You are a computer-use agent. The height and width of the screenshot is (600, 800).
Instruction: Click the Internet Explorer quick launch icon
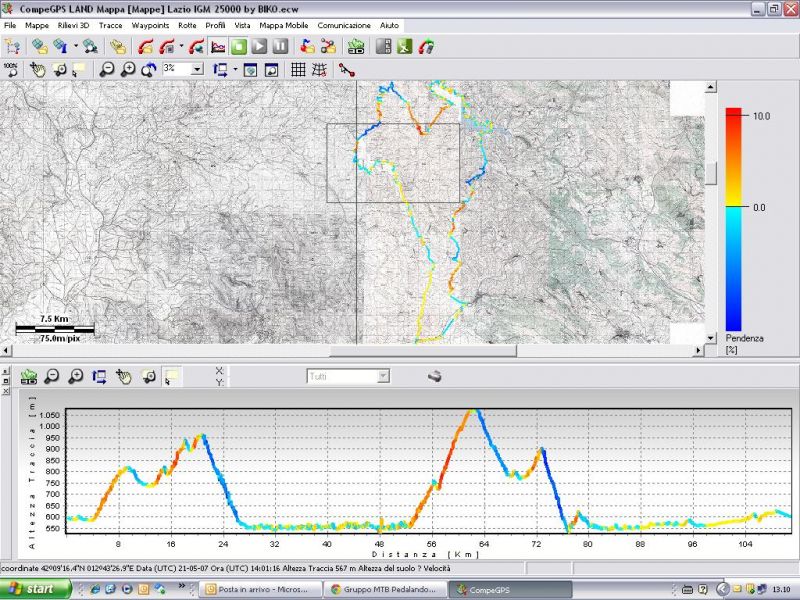pos(95,589)
